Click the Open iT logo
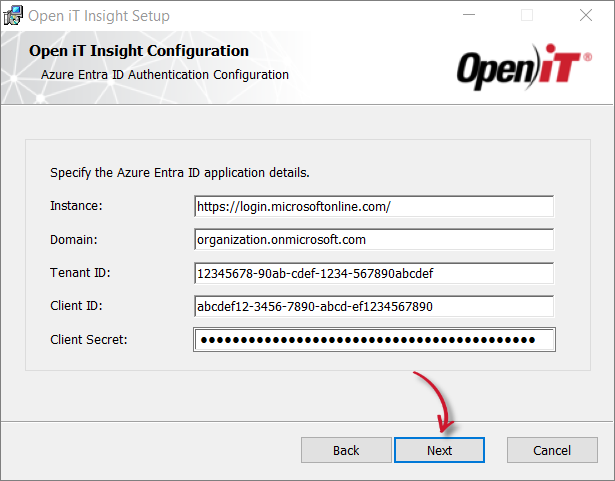This screenshot has height=481, width=615. tap(524, 67)
